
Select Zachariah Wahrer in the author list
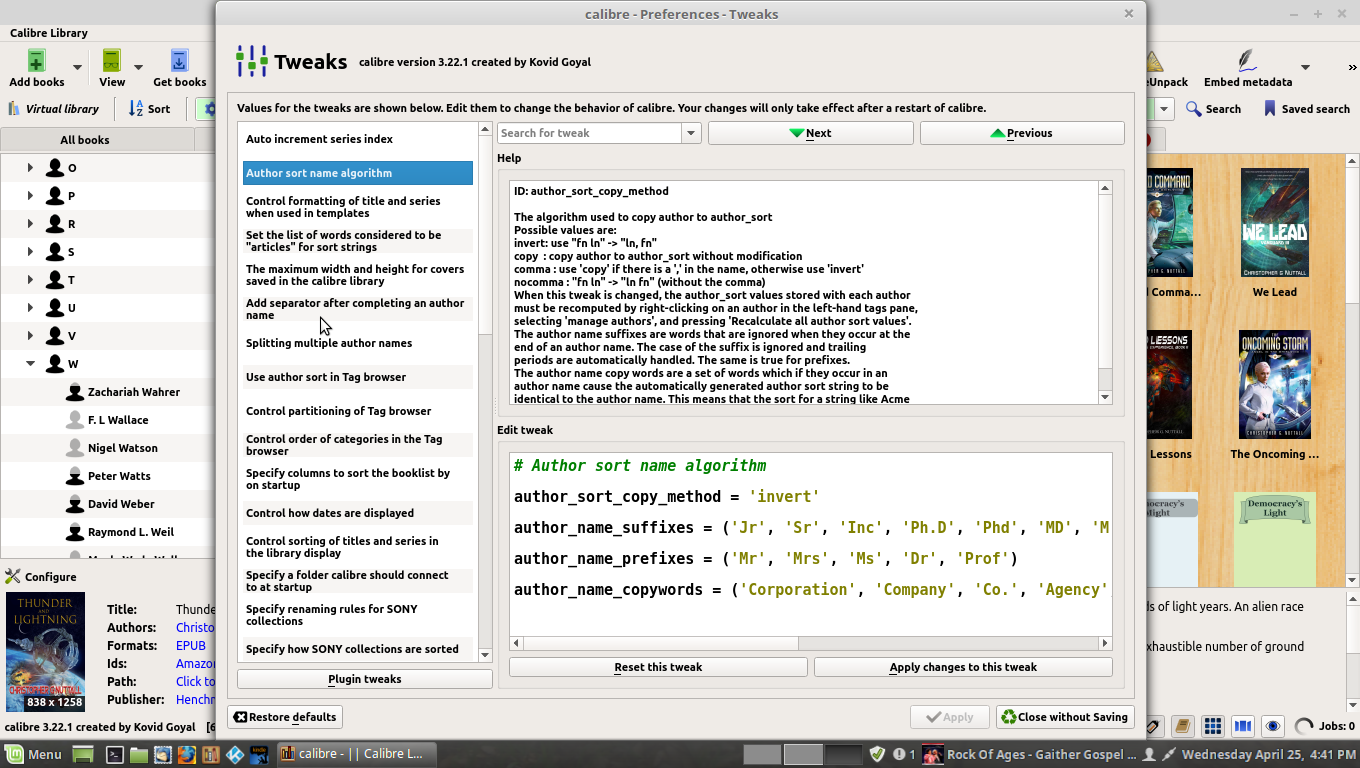[x=134, y=392]
